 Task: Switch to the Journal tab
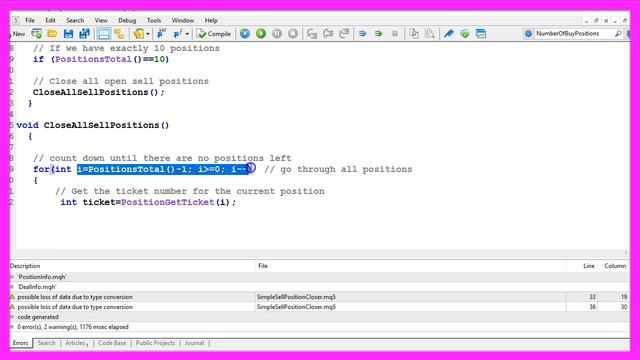pos(194,343)
